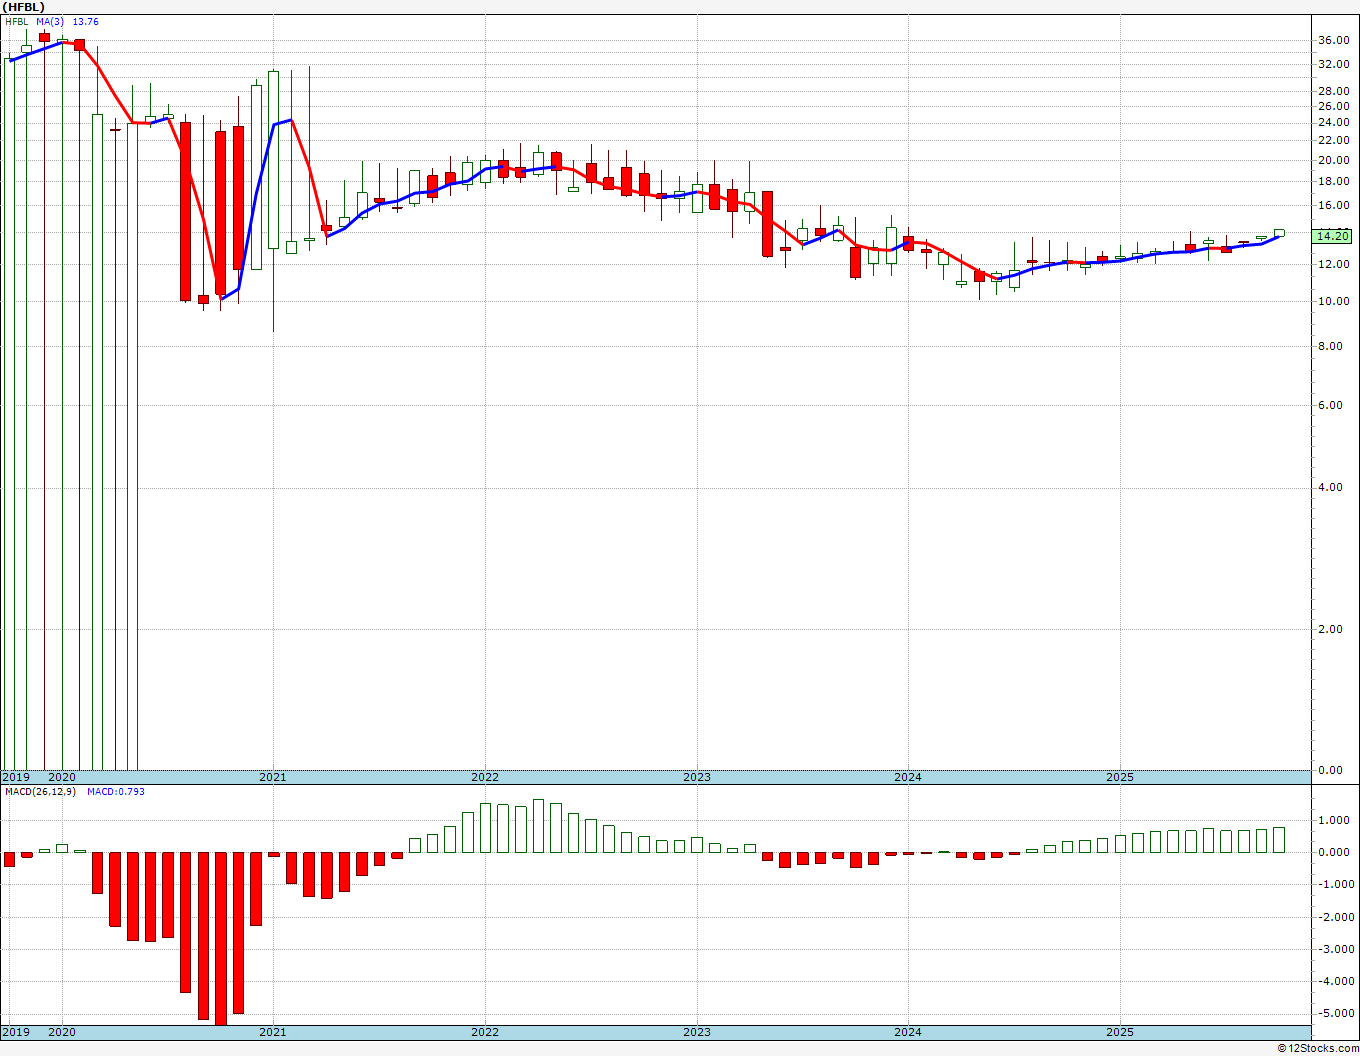
Task: Select 2023 on the MACD panel time axis
Action: (x=697, y=1032)
